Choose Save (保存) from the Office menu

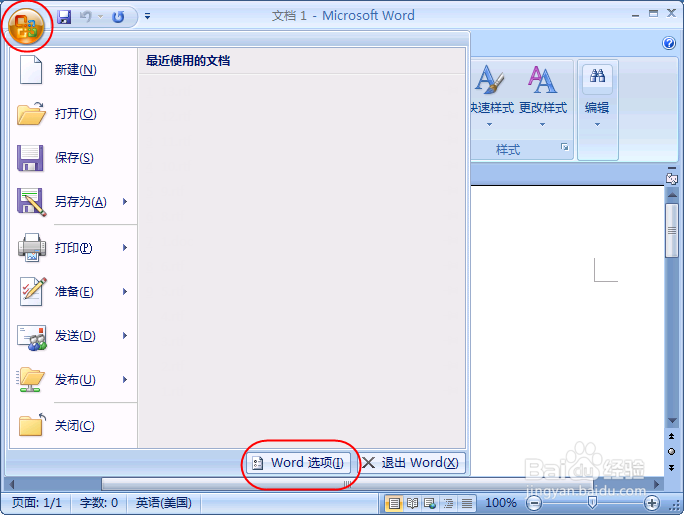tap(73, 158)
